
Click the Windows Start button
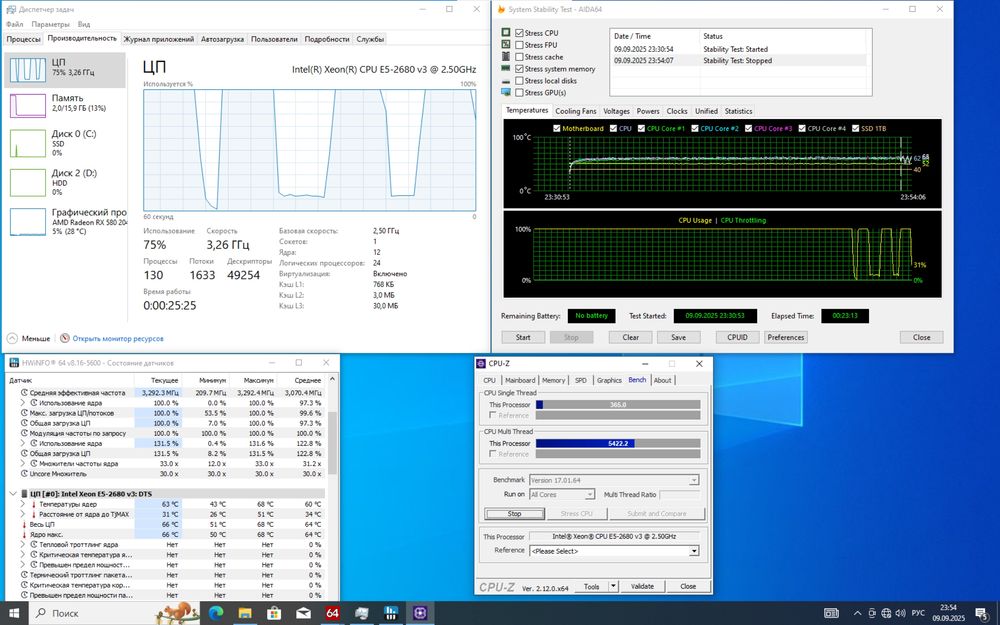click(x=14, y=613)
